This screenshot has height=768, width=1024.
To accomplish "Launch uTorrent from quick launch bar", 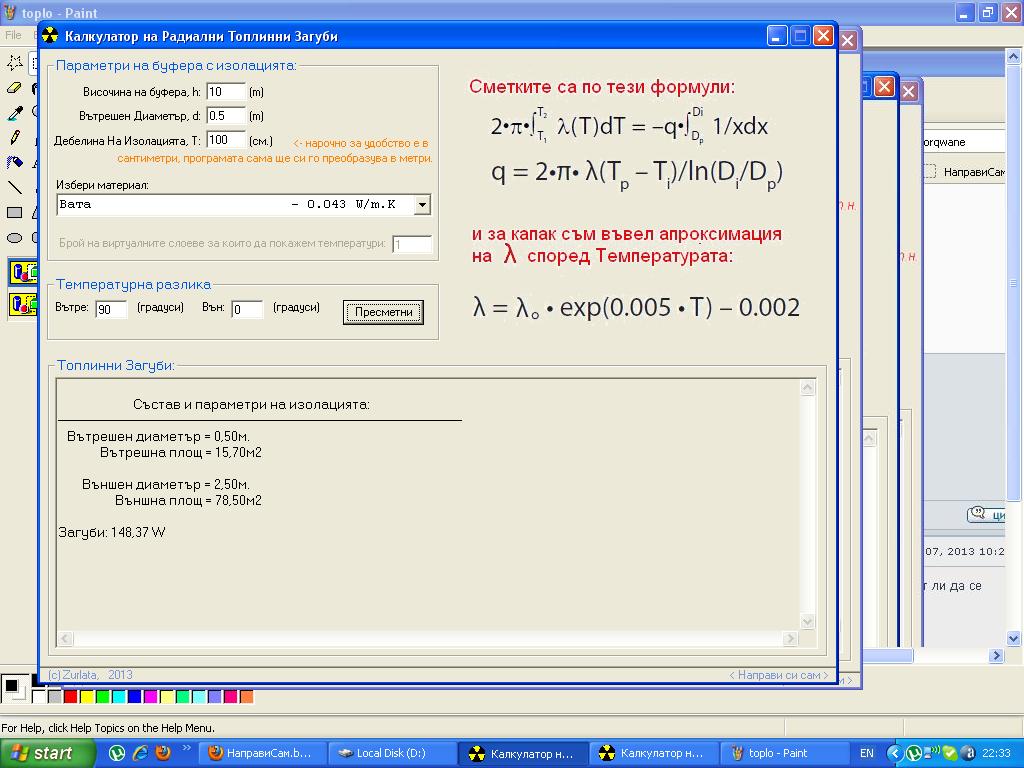I will [117, 753].
